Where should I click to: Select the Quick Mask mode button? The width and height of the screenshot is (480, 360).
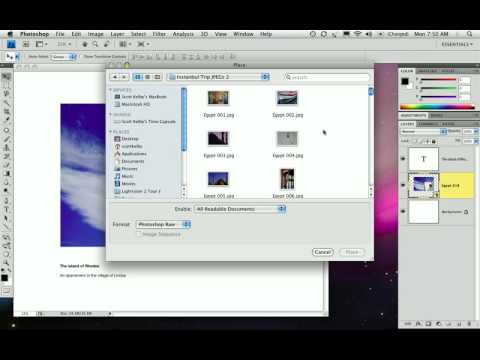(x=6, y=291)
